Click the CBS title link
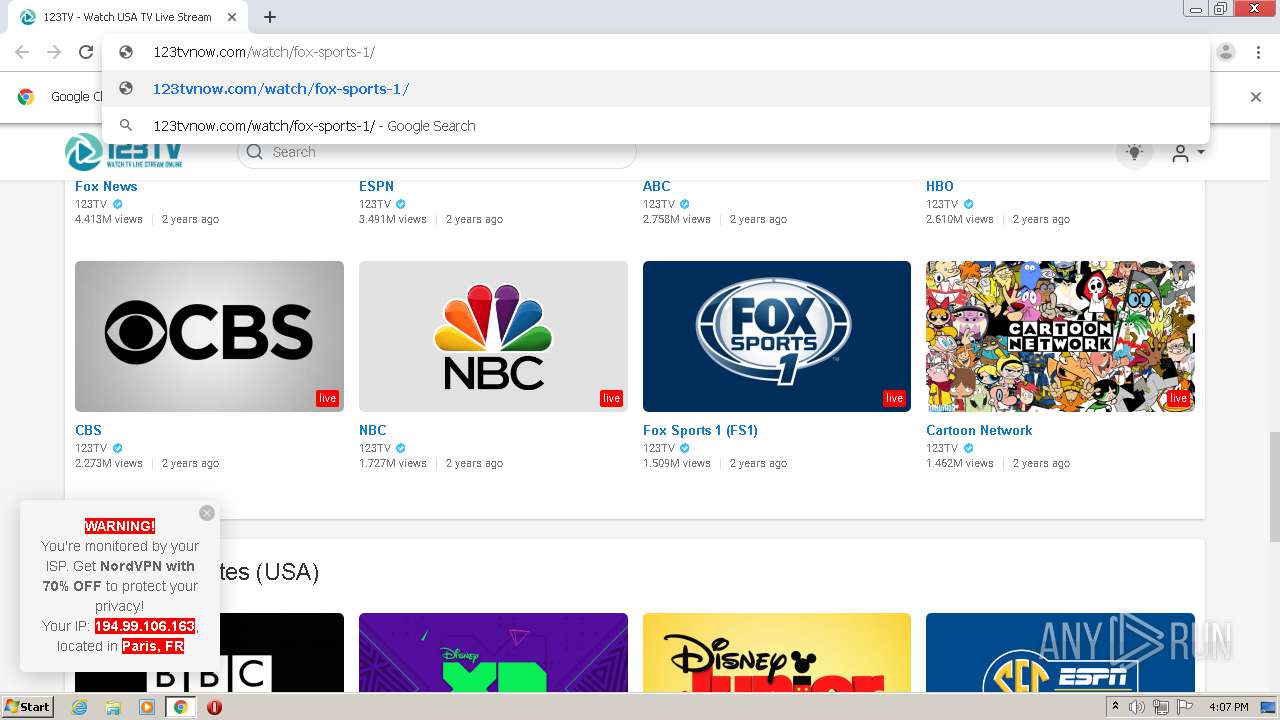 [88, 430]
